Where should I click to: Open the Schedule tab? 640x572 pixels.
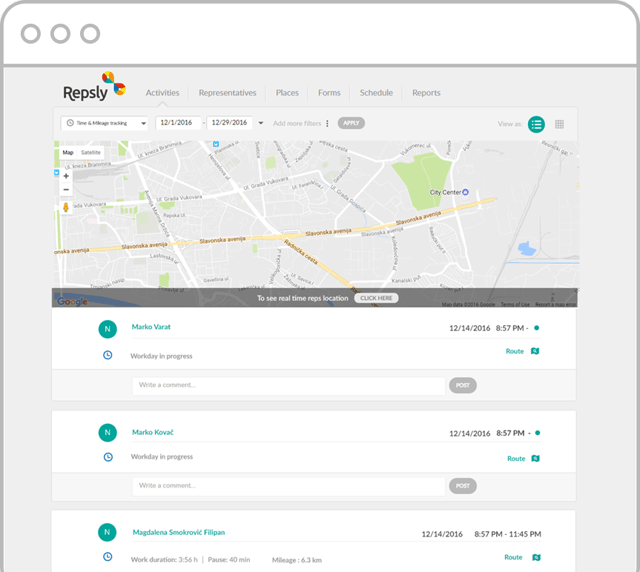pyautogui.click(x=376, y=93)
